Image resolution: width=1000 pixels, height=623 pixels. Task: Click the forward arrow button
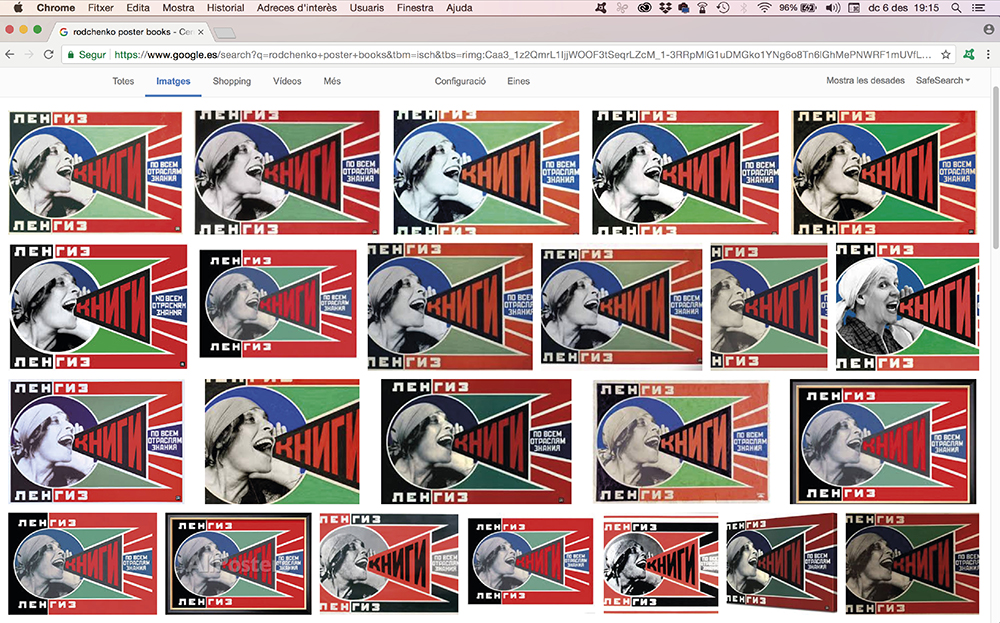[x=29, y=55]
